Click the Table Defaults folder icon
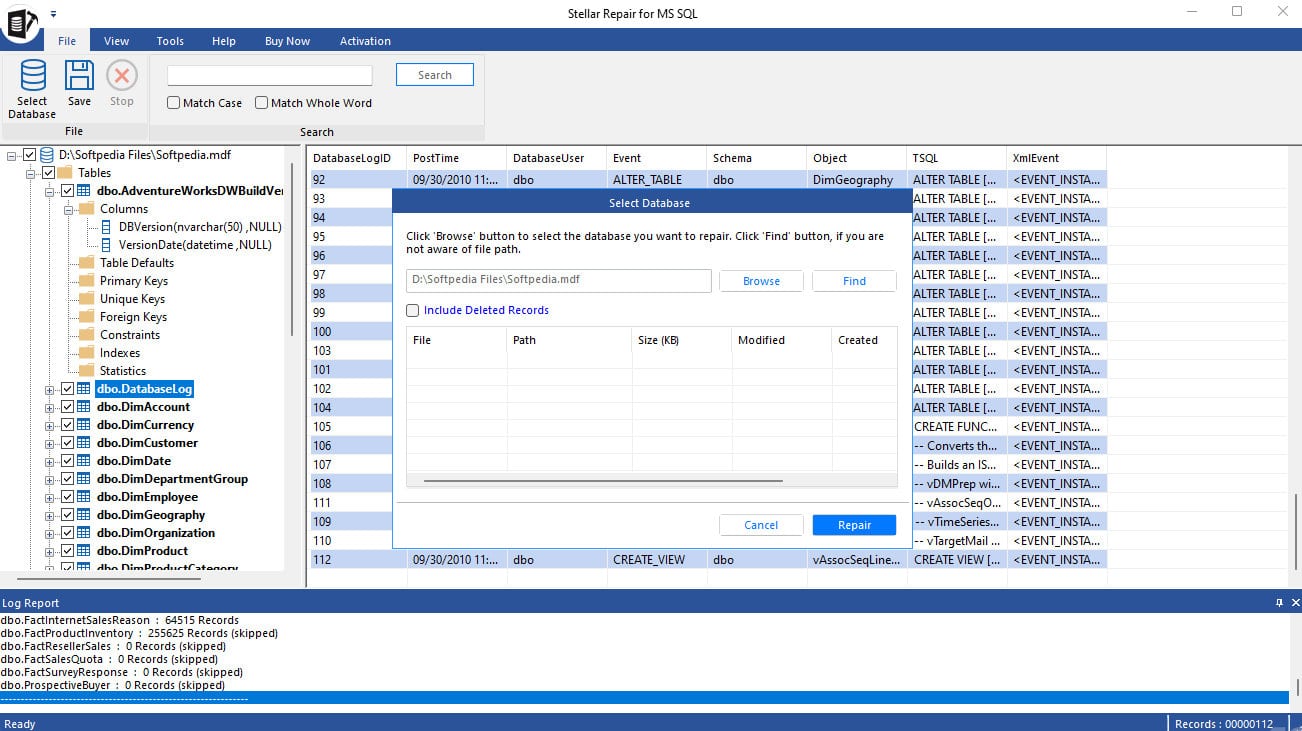 86,263
